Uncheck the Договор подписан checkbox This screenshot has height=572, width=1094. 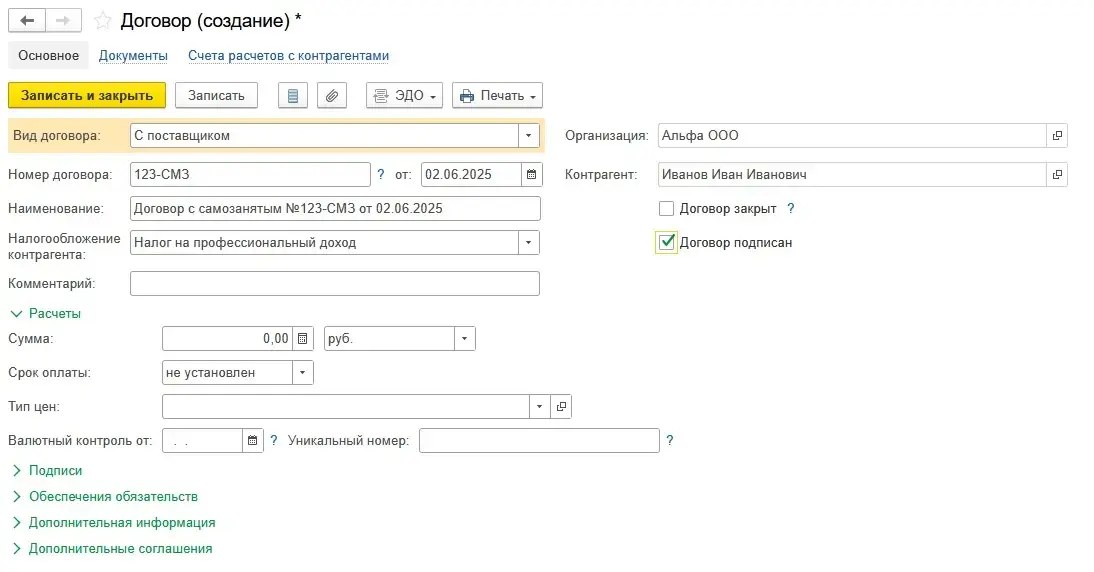[x=667, y=242]
